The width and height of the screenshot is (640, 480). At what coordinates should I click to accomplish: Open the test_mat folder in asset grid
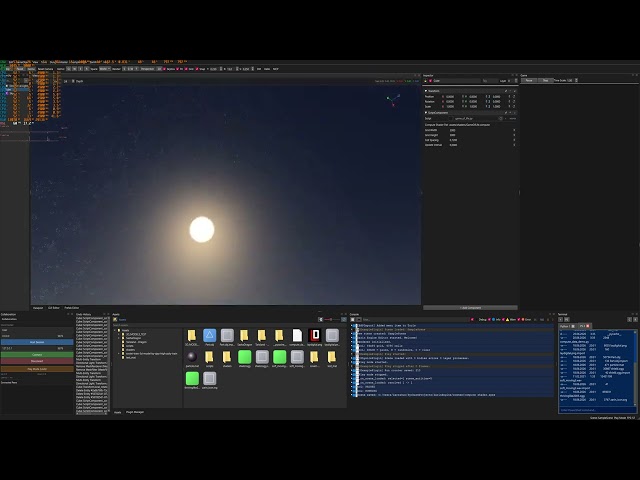(332, 357)
